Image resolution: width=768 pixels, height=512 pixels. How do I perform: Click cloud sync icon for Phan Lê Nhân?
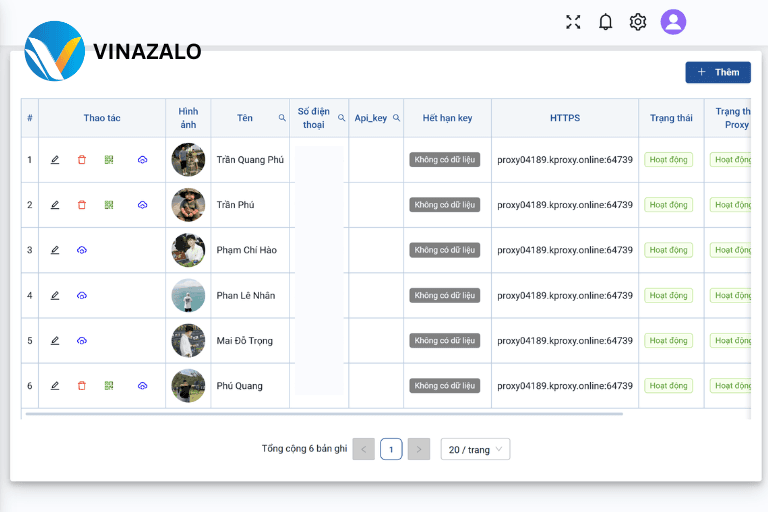[x=82, y=295]
